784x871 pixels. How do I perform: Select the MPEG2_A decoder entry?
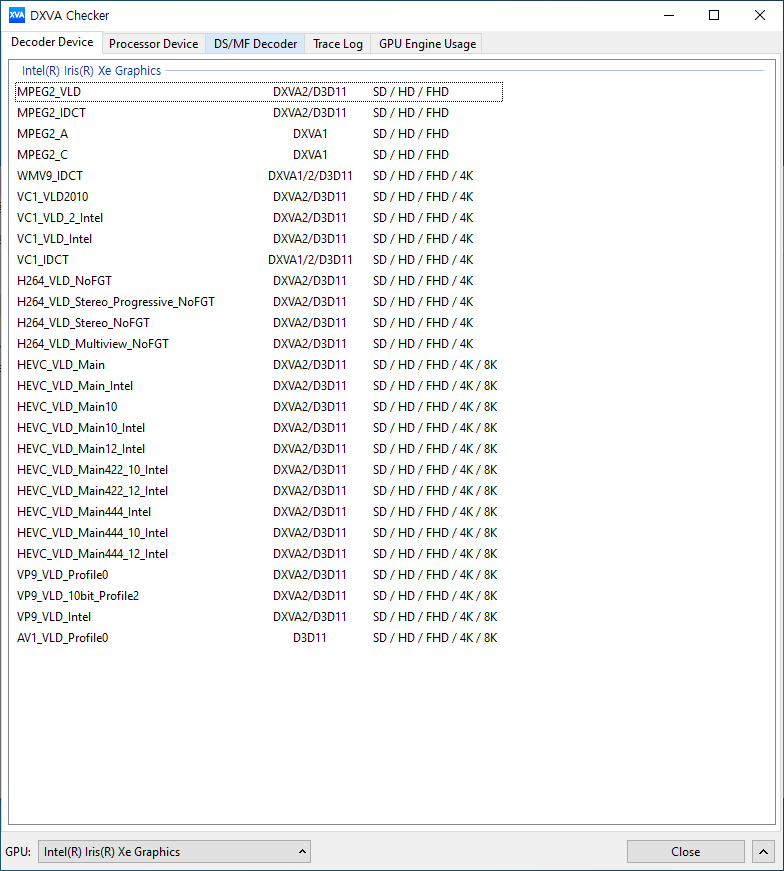point(259,134)
